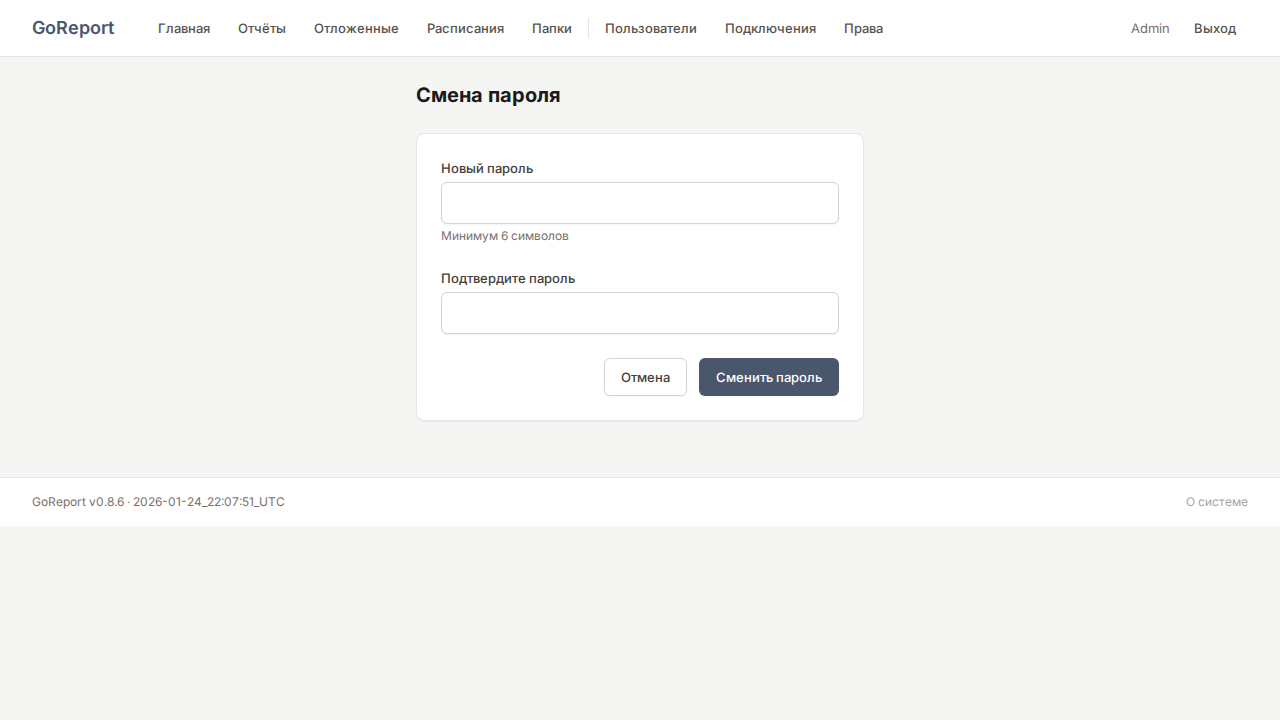Go to the Отчёты section
This screenshot has width=1280, height=720.
[262, 28]
